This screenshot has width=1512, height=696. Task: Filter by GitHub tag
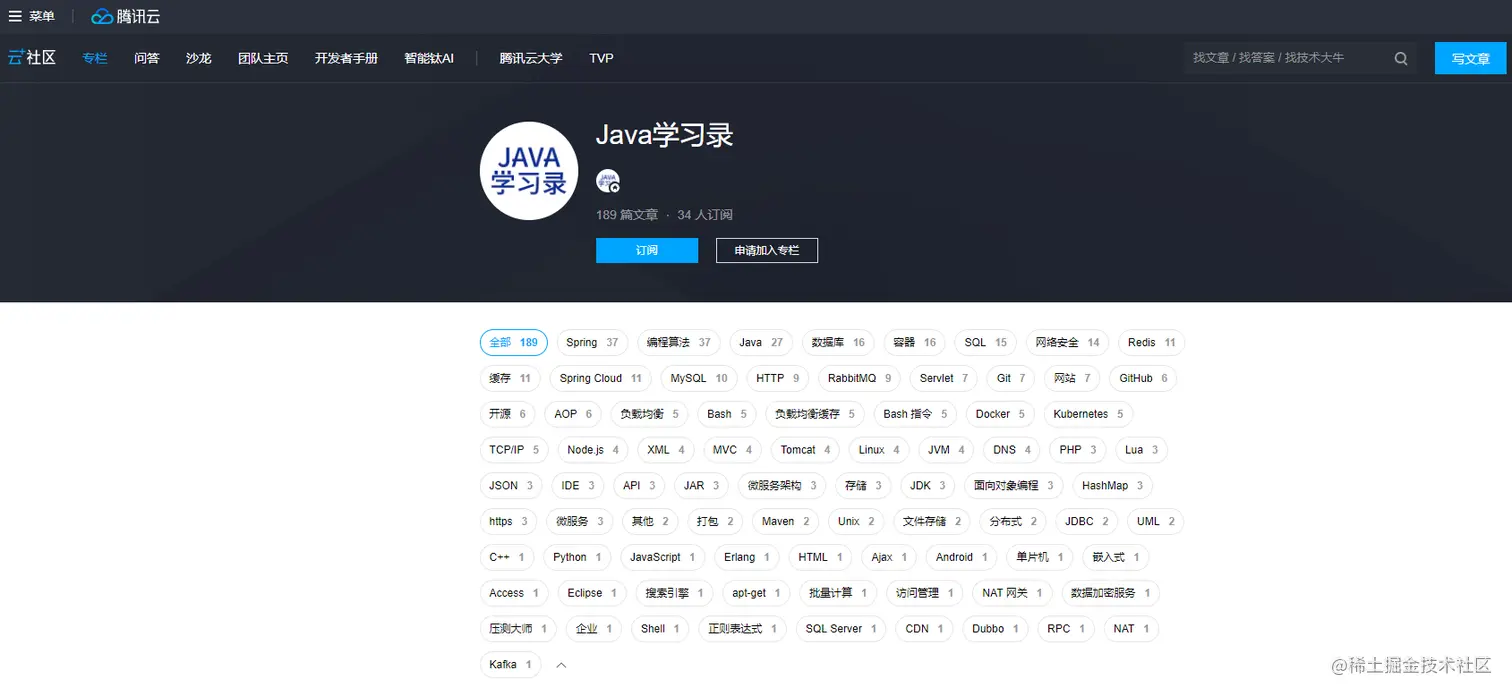point(1143,378)
